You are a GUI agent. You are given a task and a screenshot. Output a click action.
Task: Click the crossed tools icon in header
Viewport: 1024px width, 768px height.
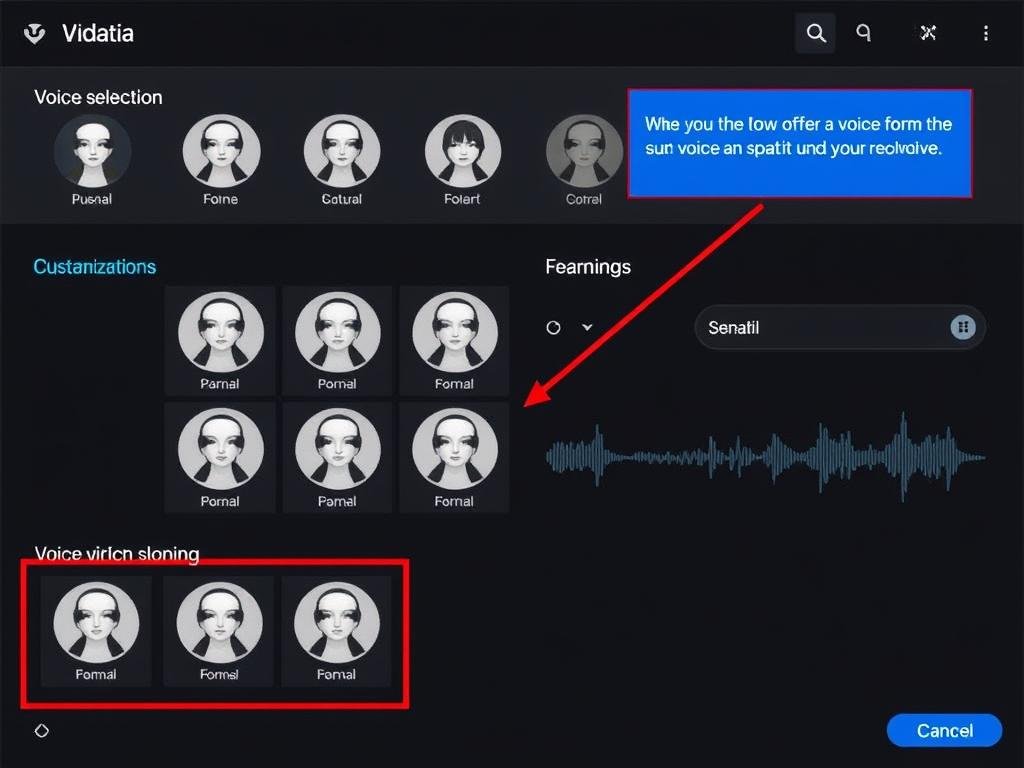[928, 33]
